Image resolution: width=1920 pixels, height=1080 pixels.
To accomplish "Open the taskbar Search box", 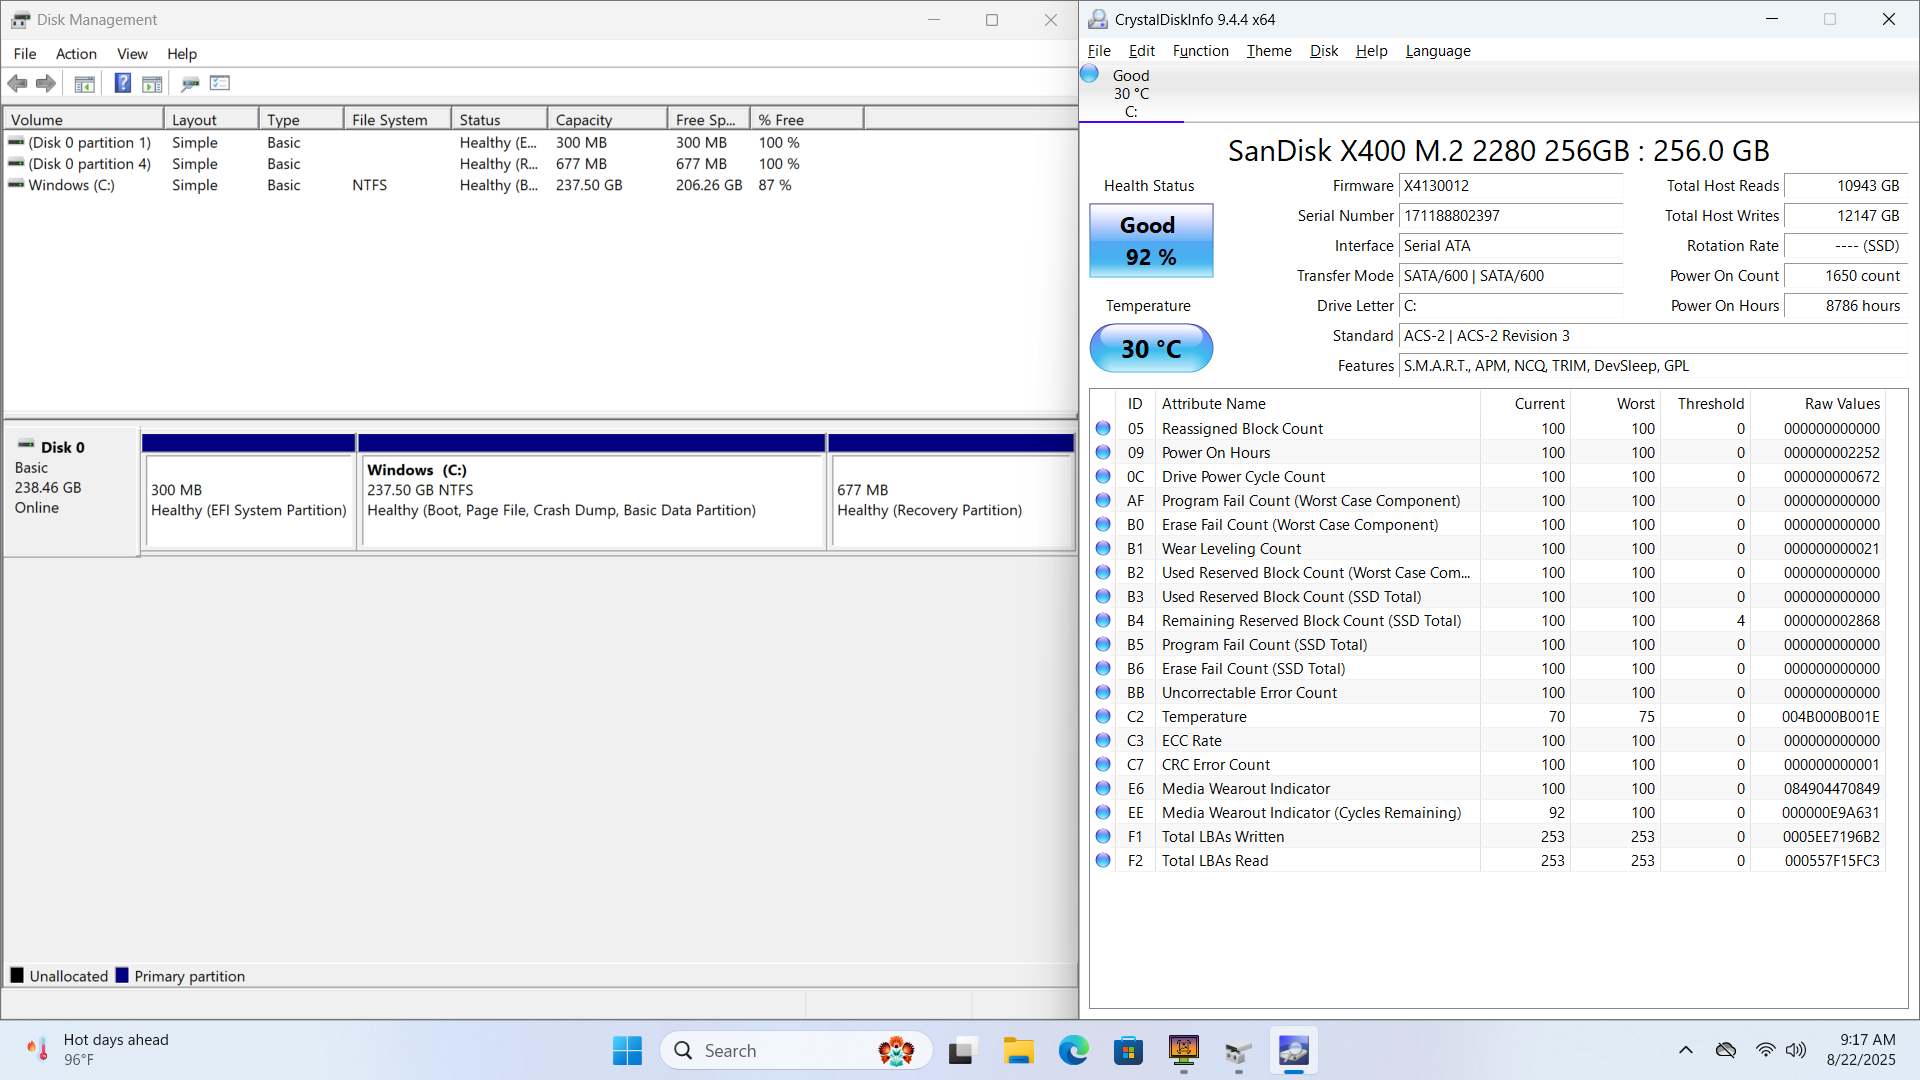I will pos(795,1050).
